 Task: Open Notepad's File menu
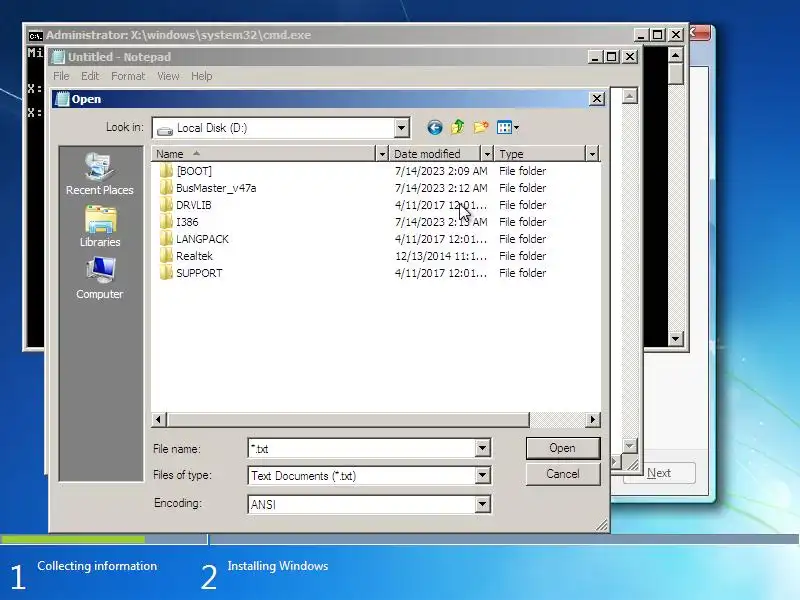61,76
